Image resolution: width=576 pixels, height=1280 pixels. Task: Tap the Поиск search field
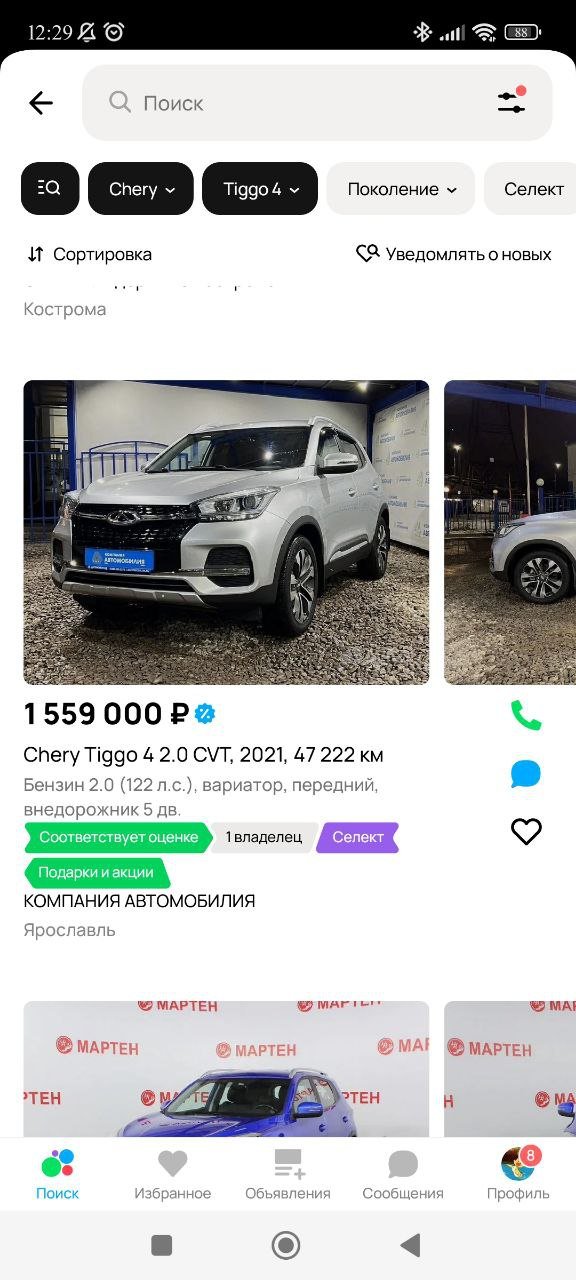[317, 102]
